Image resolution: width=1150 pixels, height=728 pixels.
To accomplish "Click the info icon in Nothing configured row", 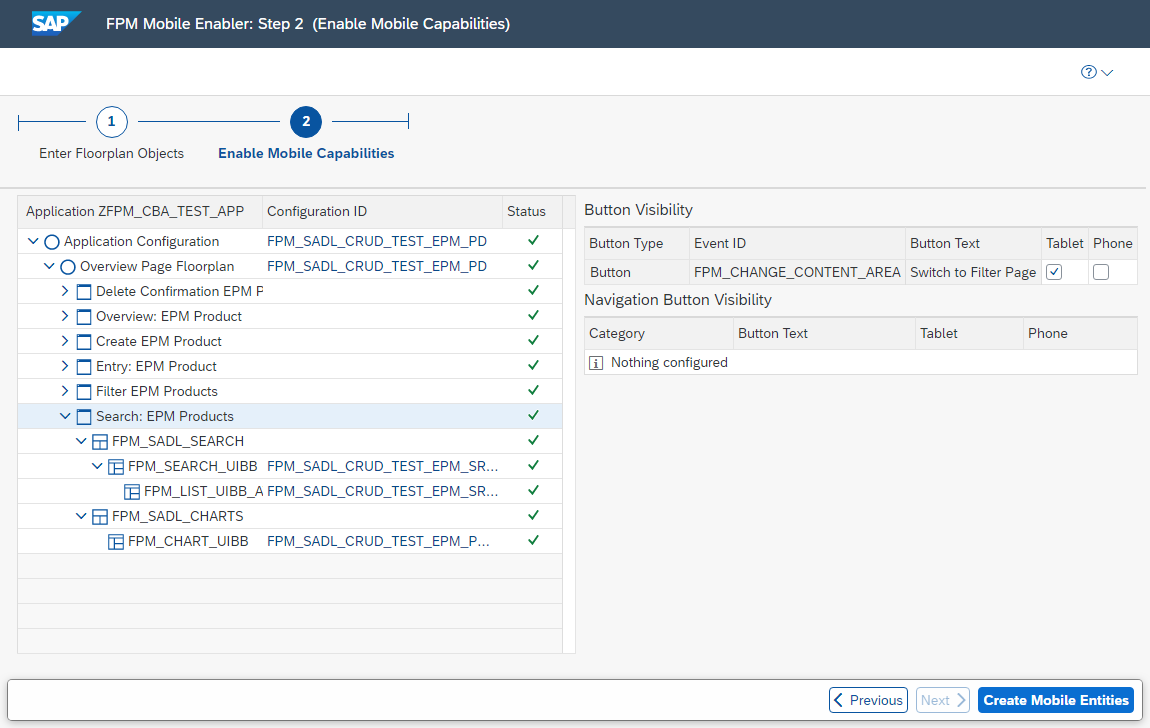I will click(x=596, y=361).
